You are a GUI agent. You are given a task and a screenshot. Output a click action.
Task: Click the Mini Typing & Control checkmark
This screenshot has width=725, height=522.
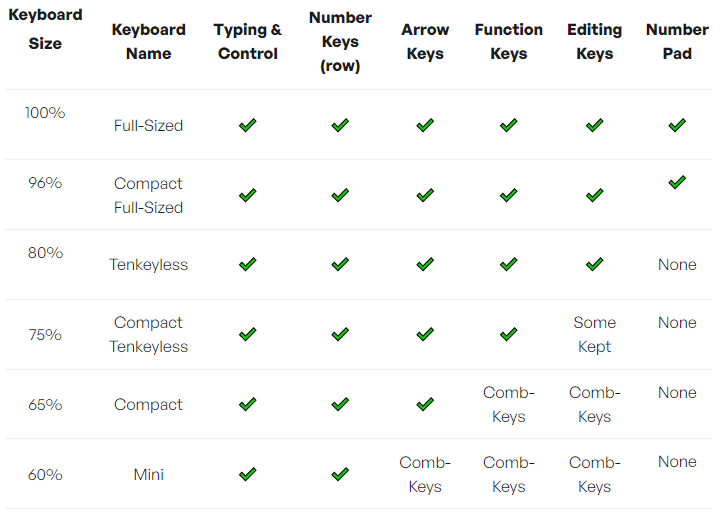click(x=248, y=474)
